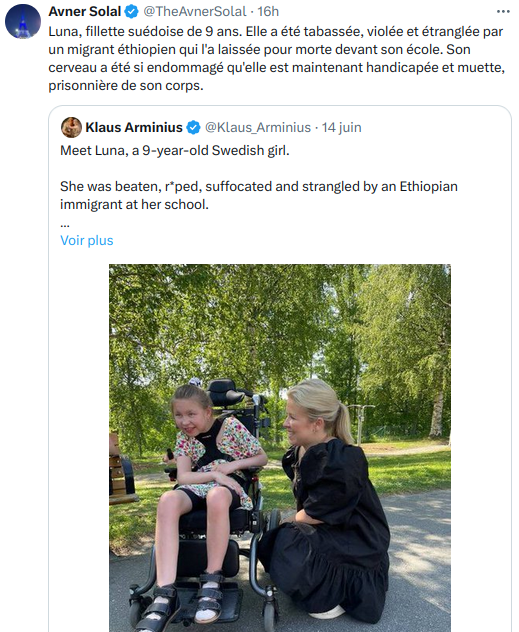Click verified badge beside Avner Solal
Screen dimensions: 519x632
[x=131, y=12]
